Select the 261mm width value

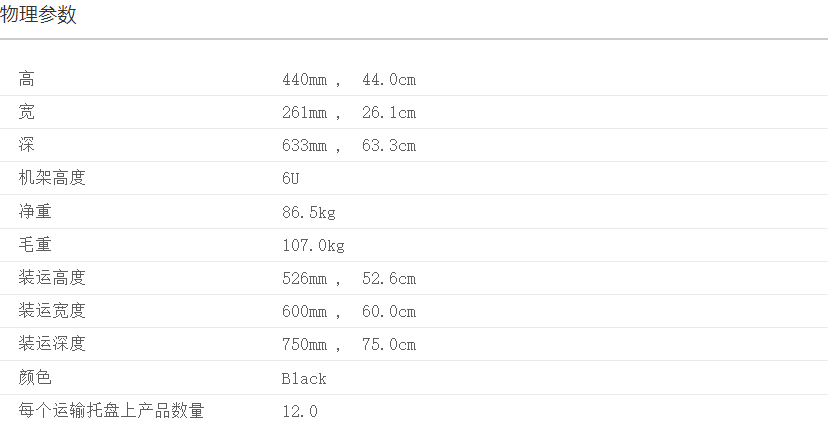(x=305, y=112)
